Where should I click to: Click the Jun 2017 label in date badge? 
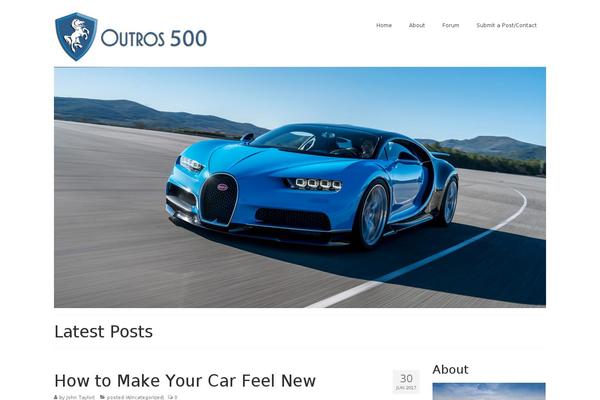point(406,388)
